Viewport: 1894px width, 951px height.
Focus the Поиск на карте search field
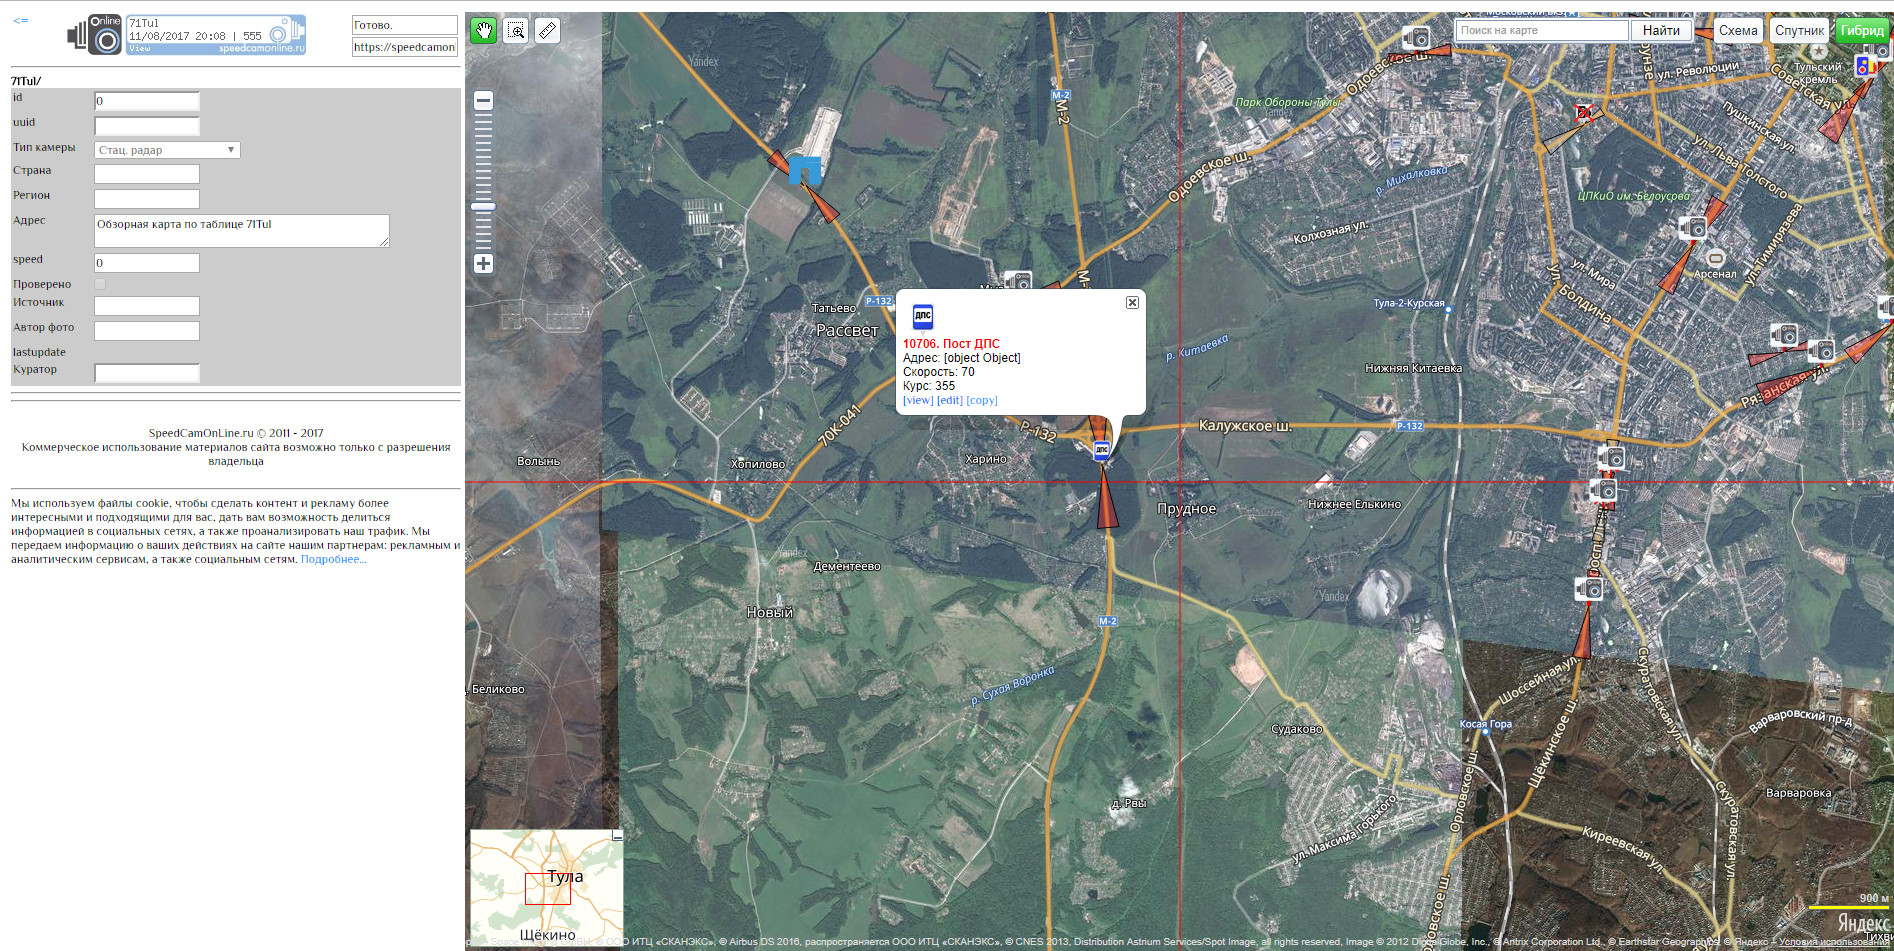click(1541, 30)
